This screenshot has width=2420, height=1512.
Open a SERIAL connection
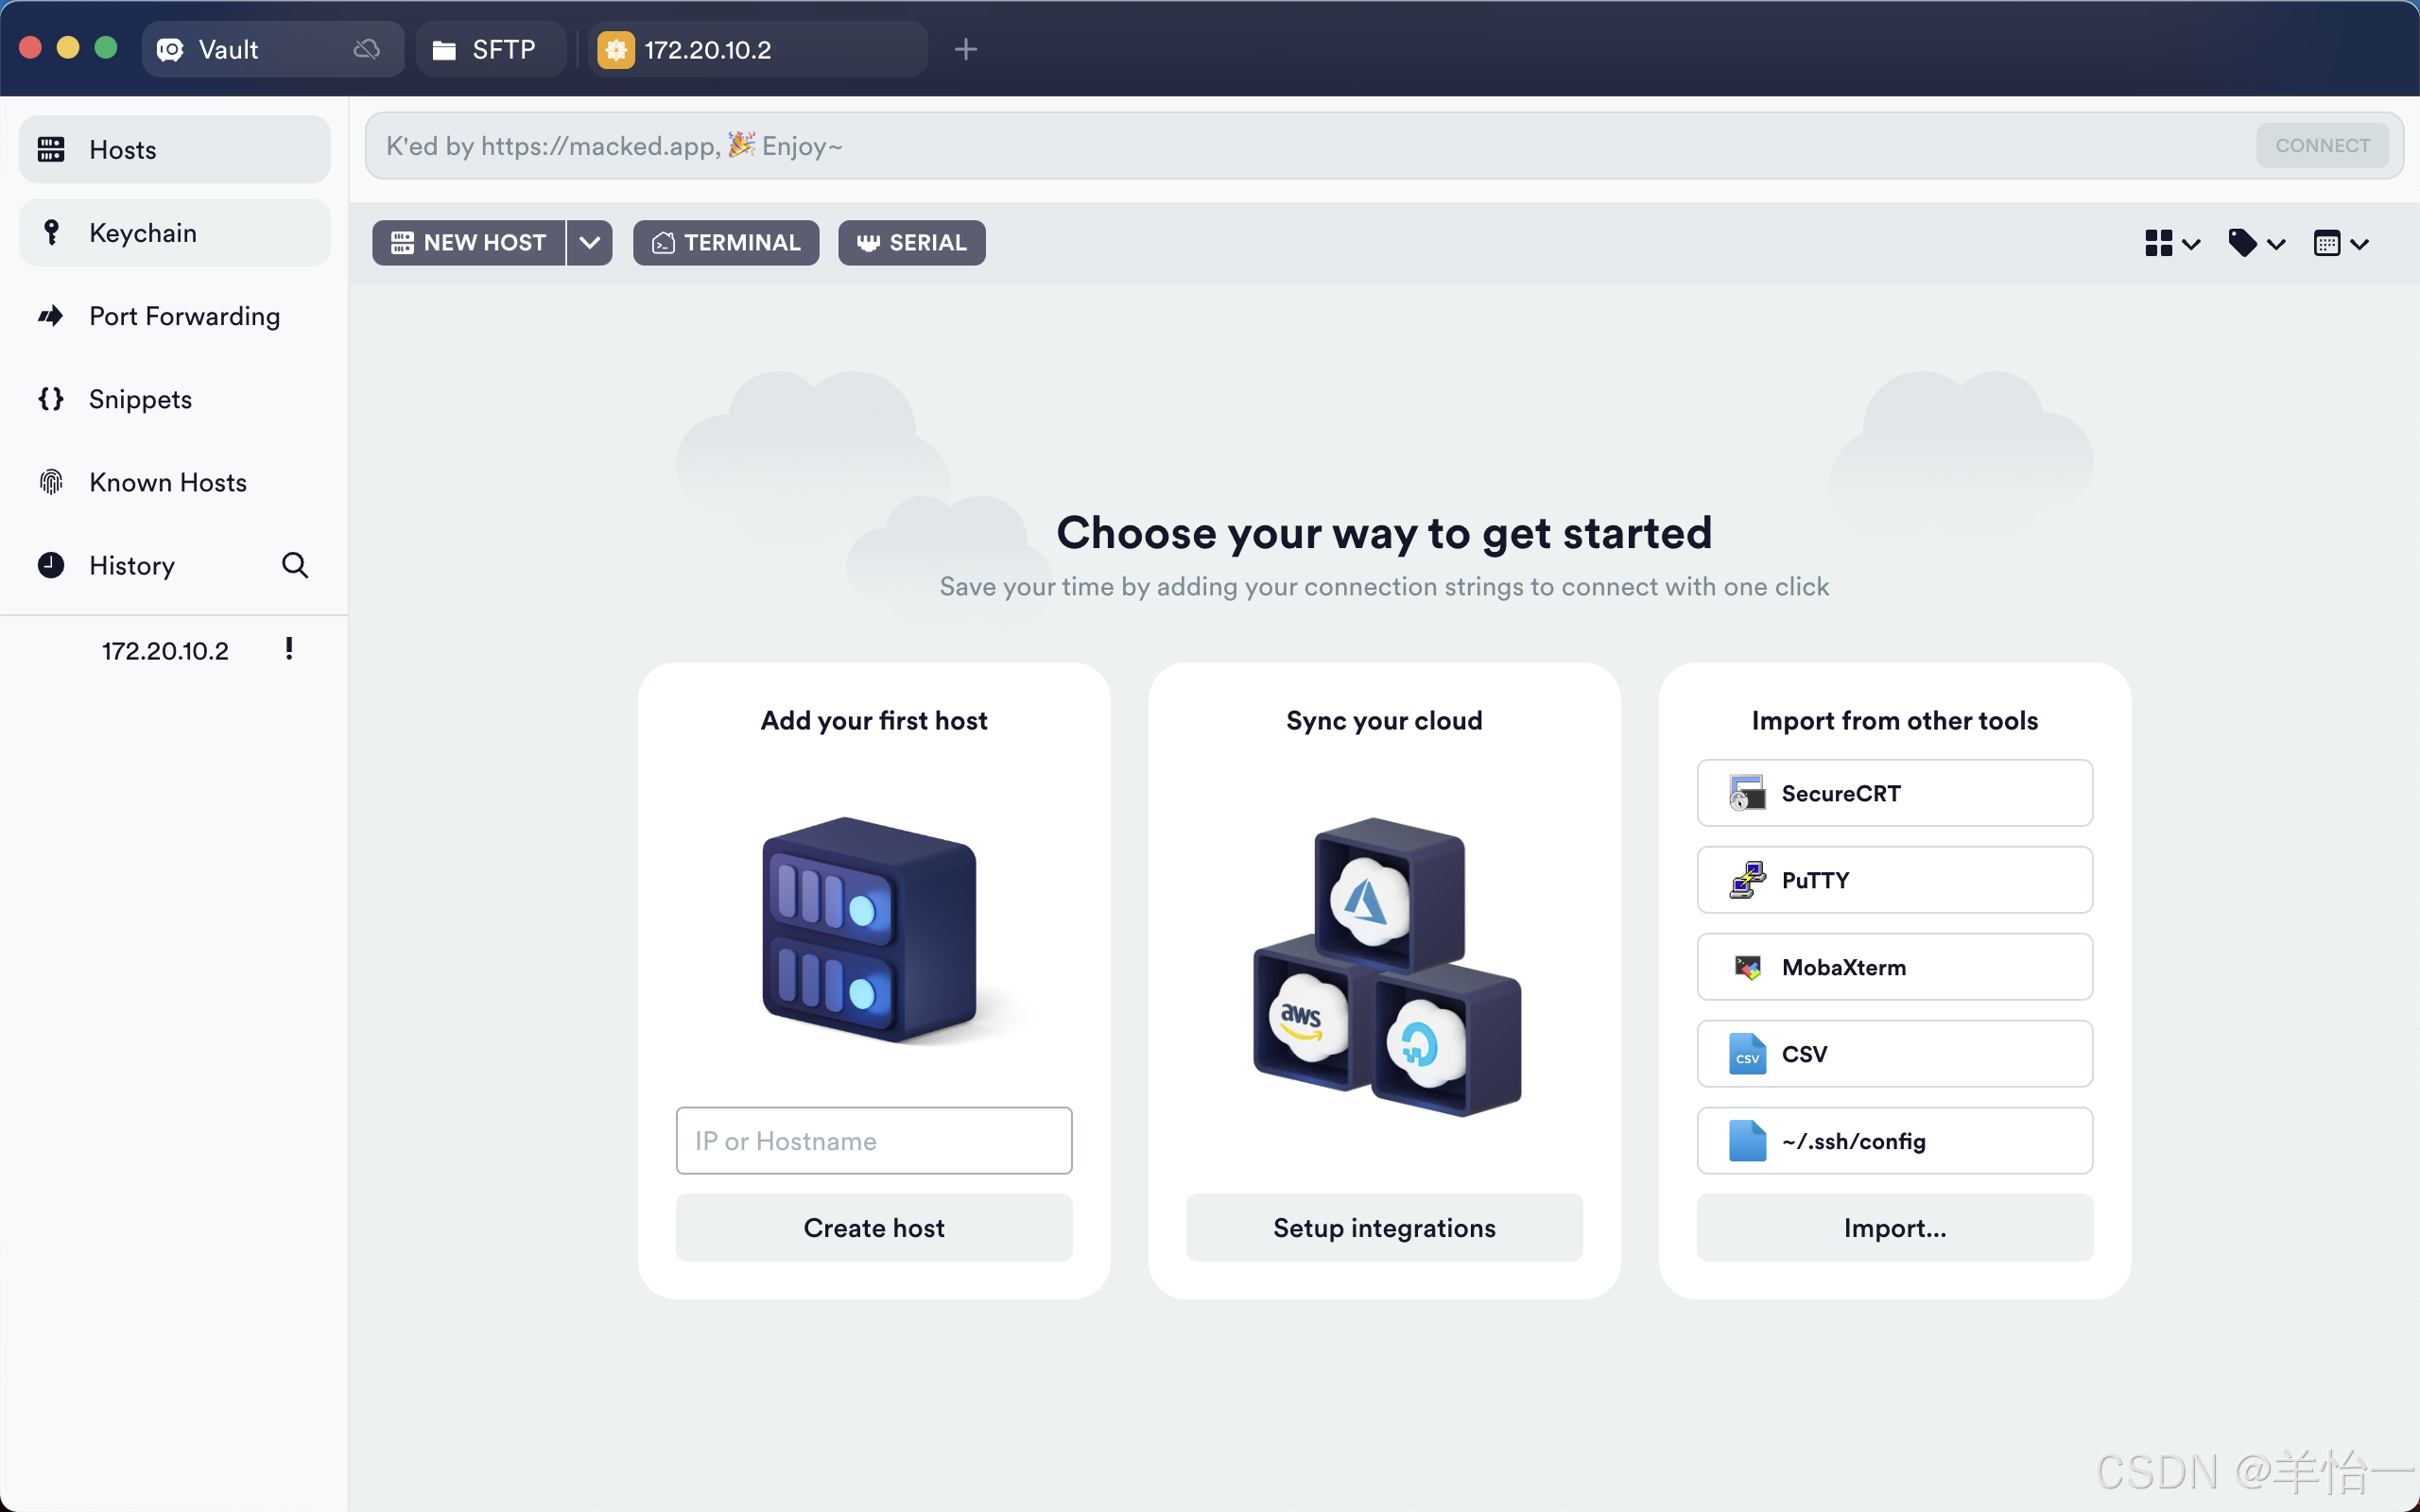pos(911,243)
